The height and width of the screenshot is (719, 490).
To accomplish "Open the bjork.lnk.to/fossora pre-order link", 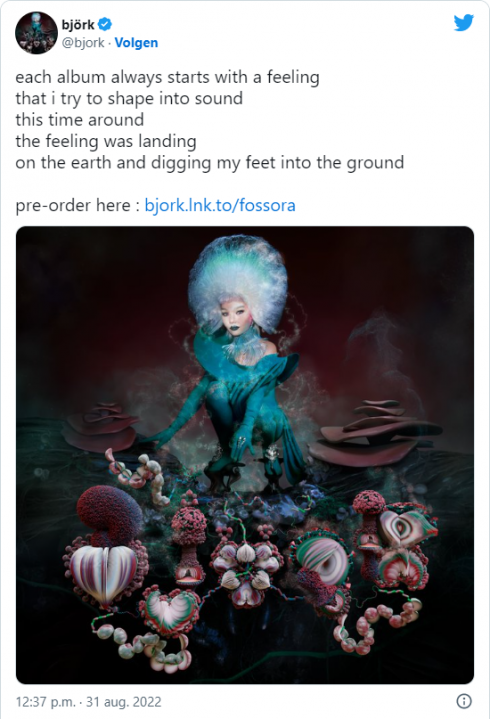I will pyautogui.click(x=220, y=205).
